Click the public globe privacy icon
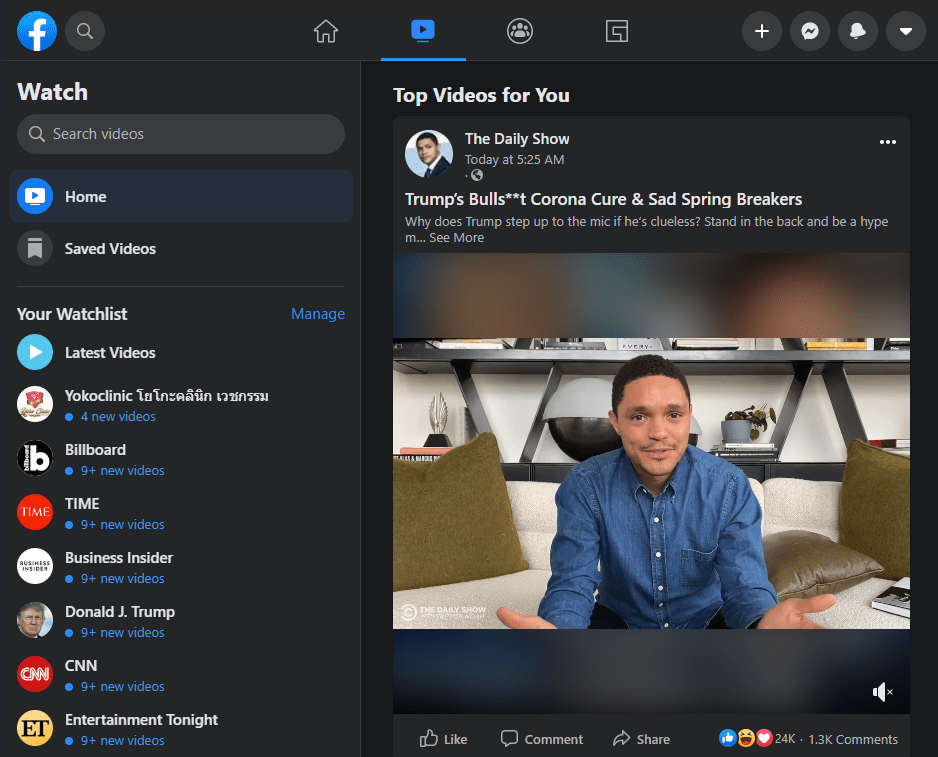Screen dimensions: 938x757 [477, 175]
